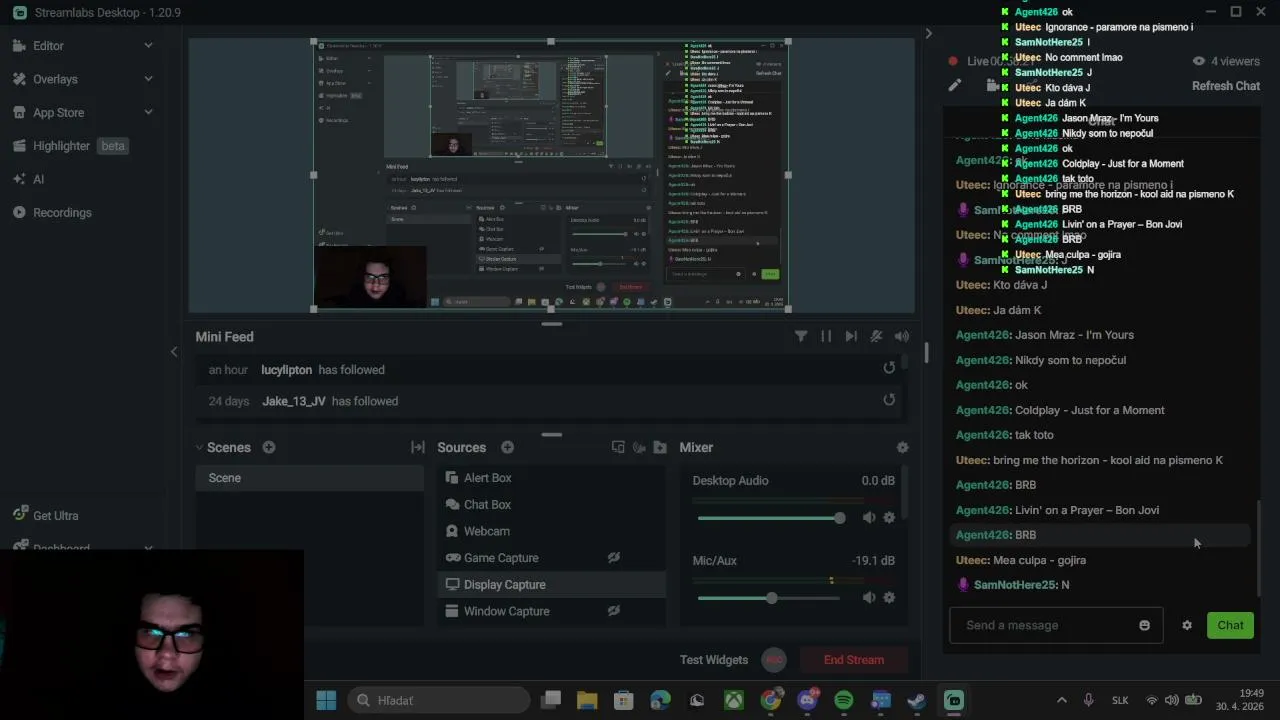1280x720 pixels.
Task: Toggle visibility of Window Capture source
Action: (x=614, y=611)
